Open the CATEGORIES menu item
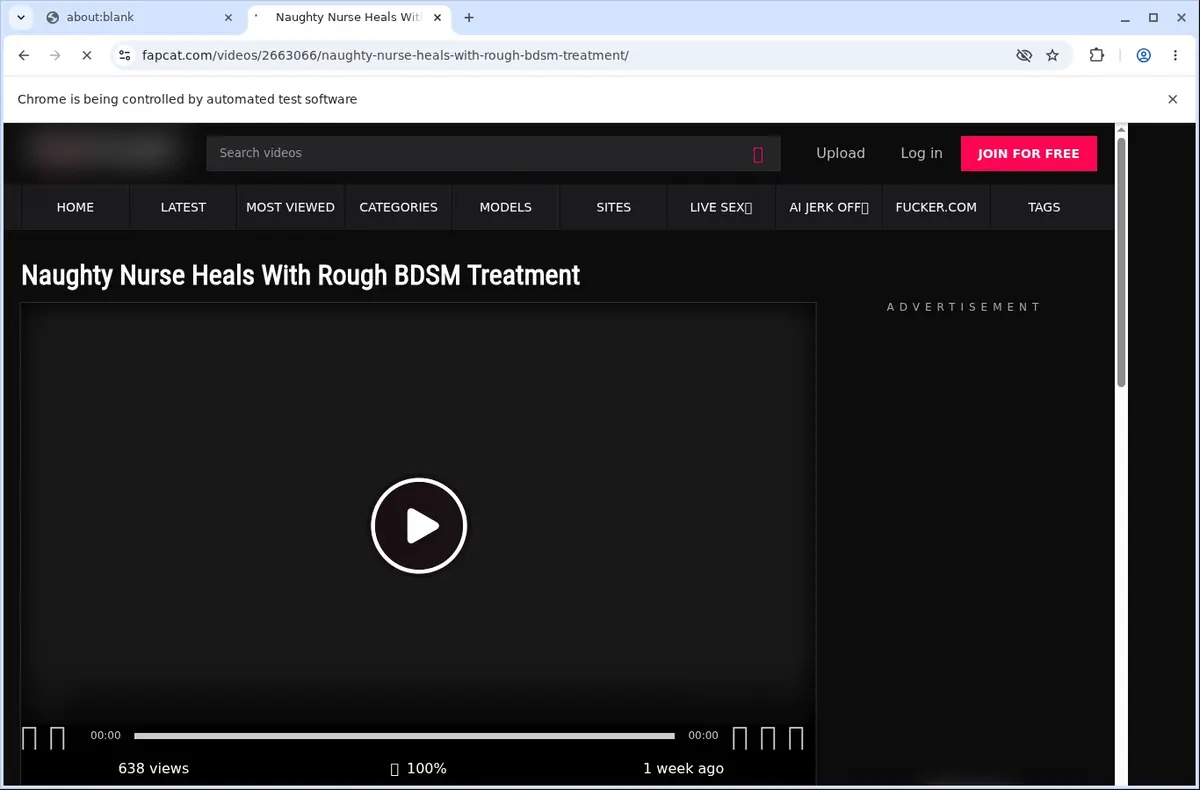This screenshot has height=790, width=1200. [x=398, y=207]
